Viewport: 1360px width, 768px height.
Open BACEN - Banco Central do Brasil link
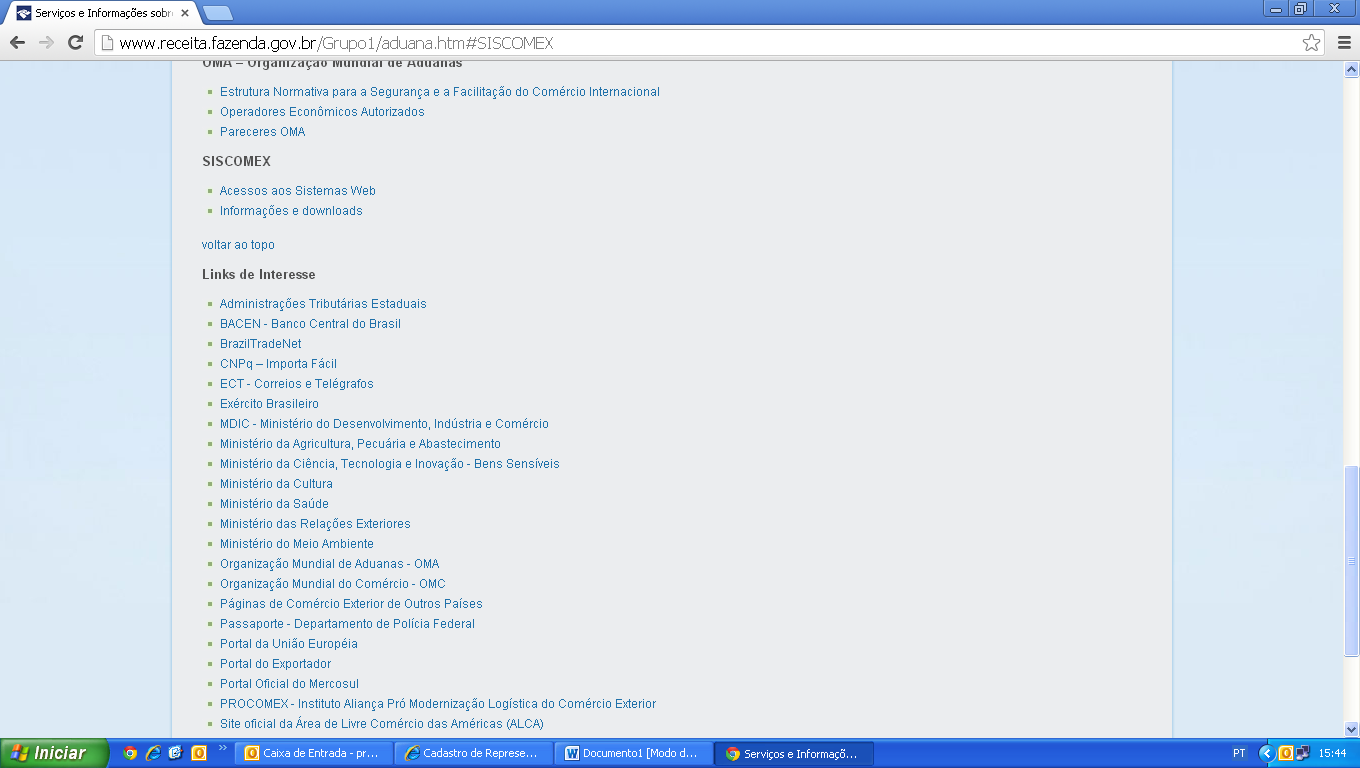[310, 323]
